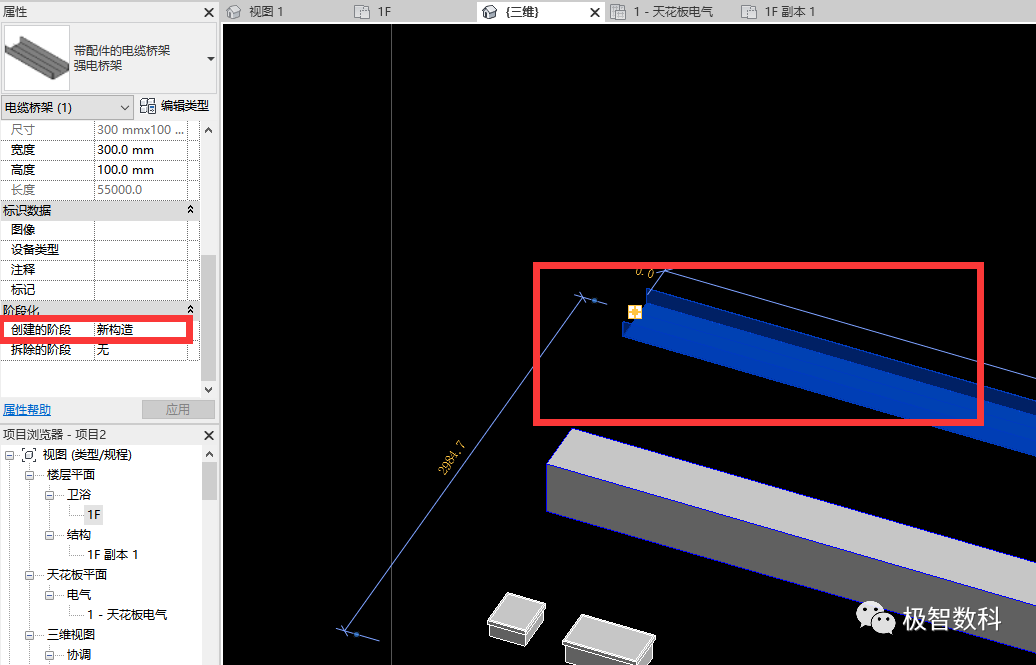1036x665 pixels.
Task: Collapse the 标识数据 section
Action: (x=191, y=210)
